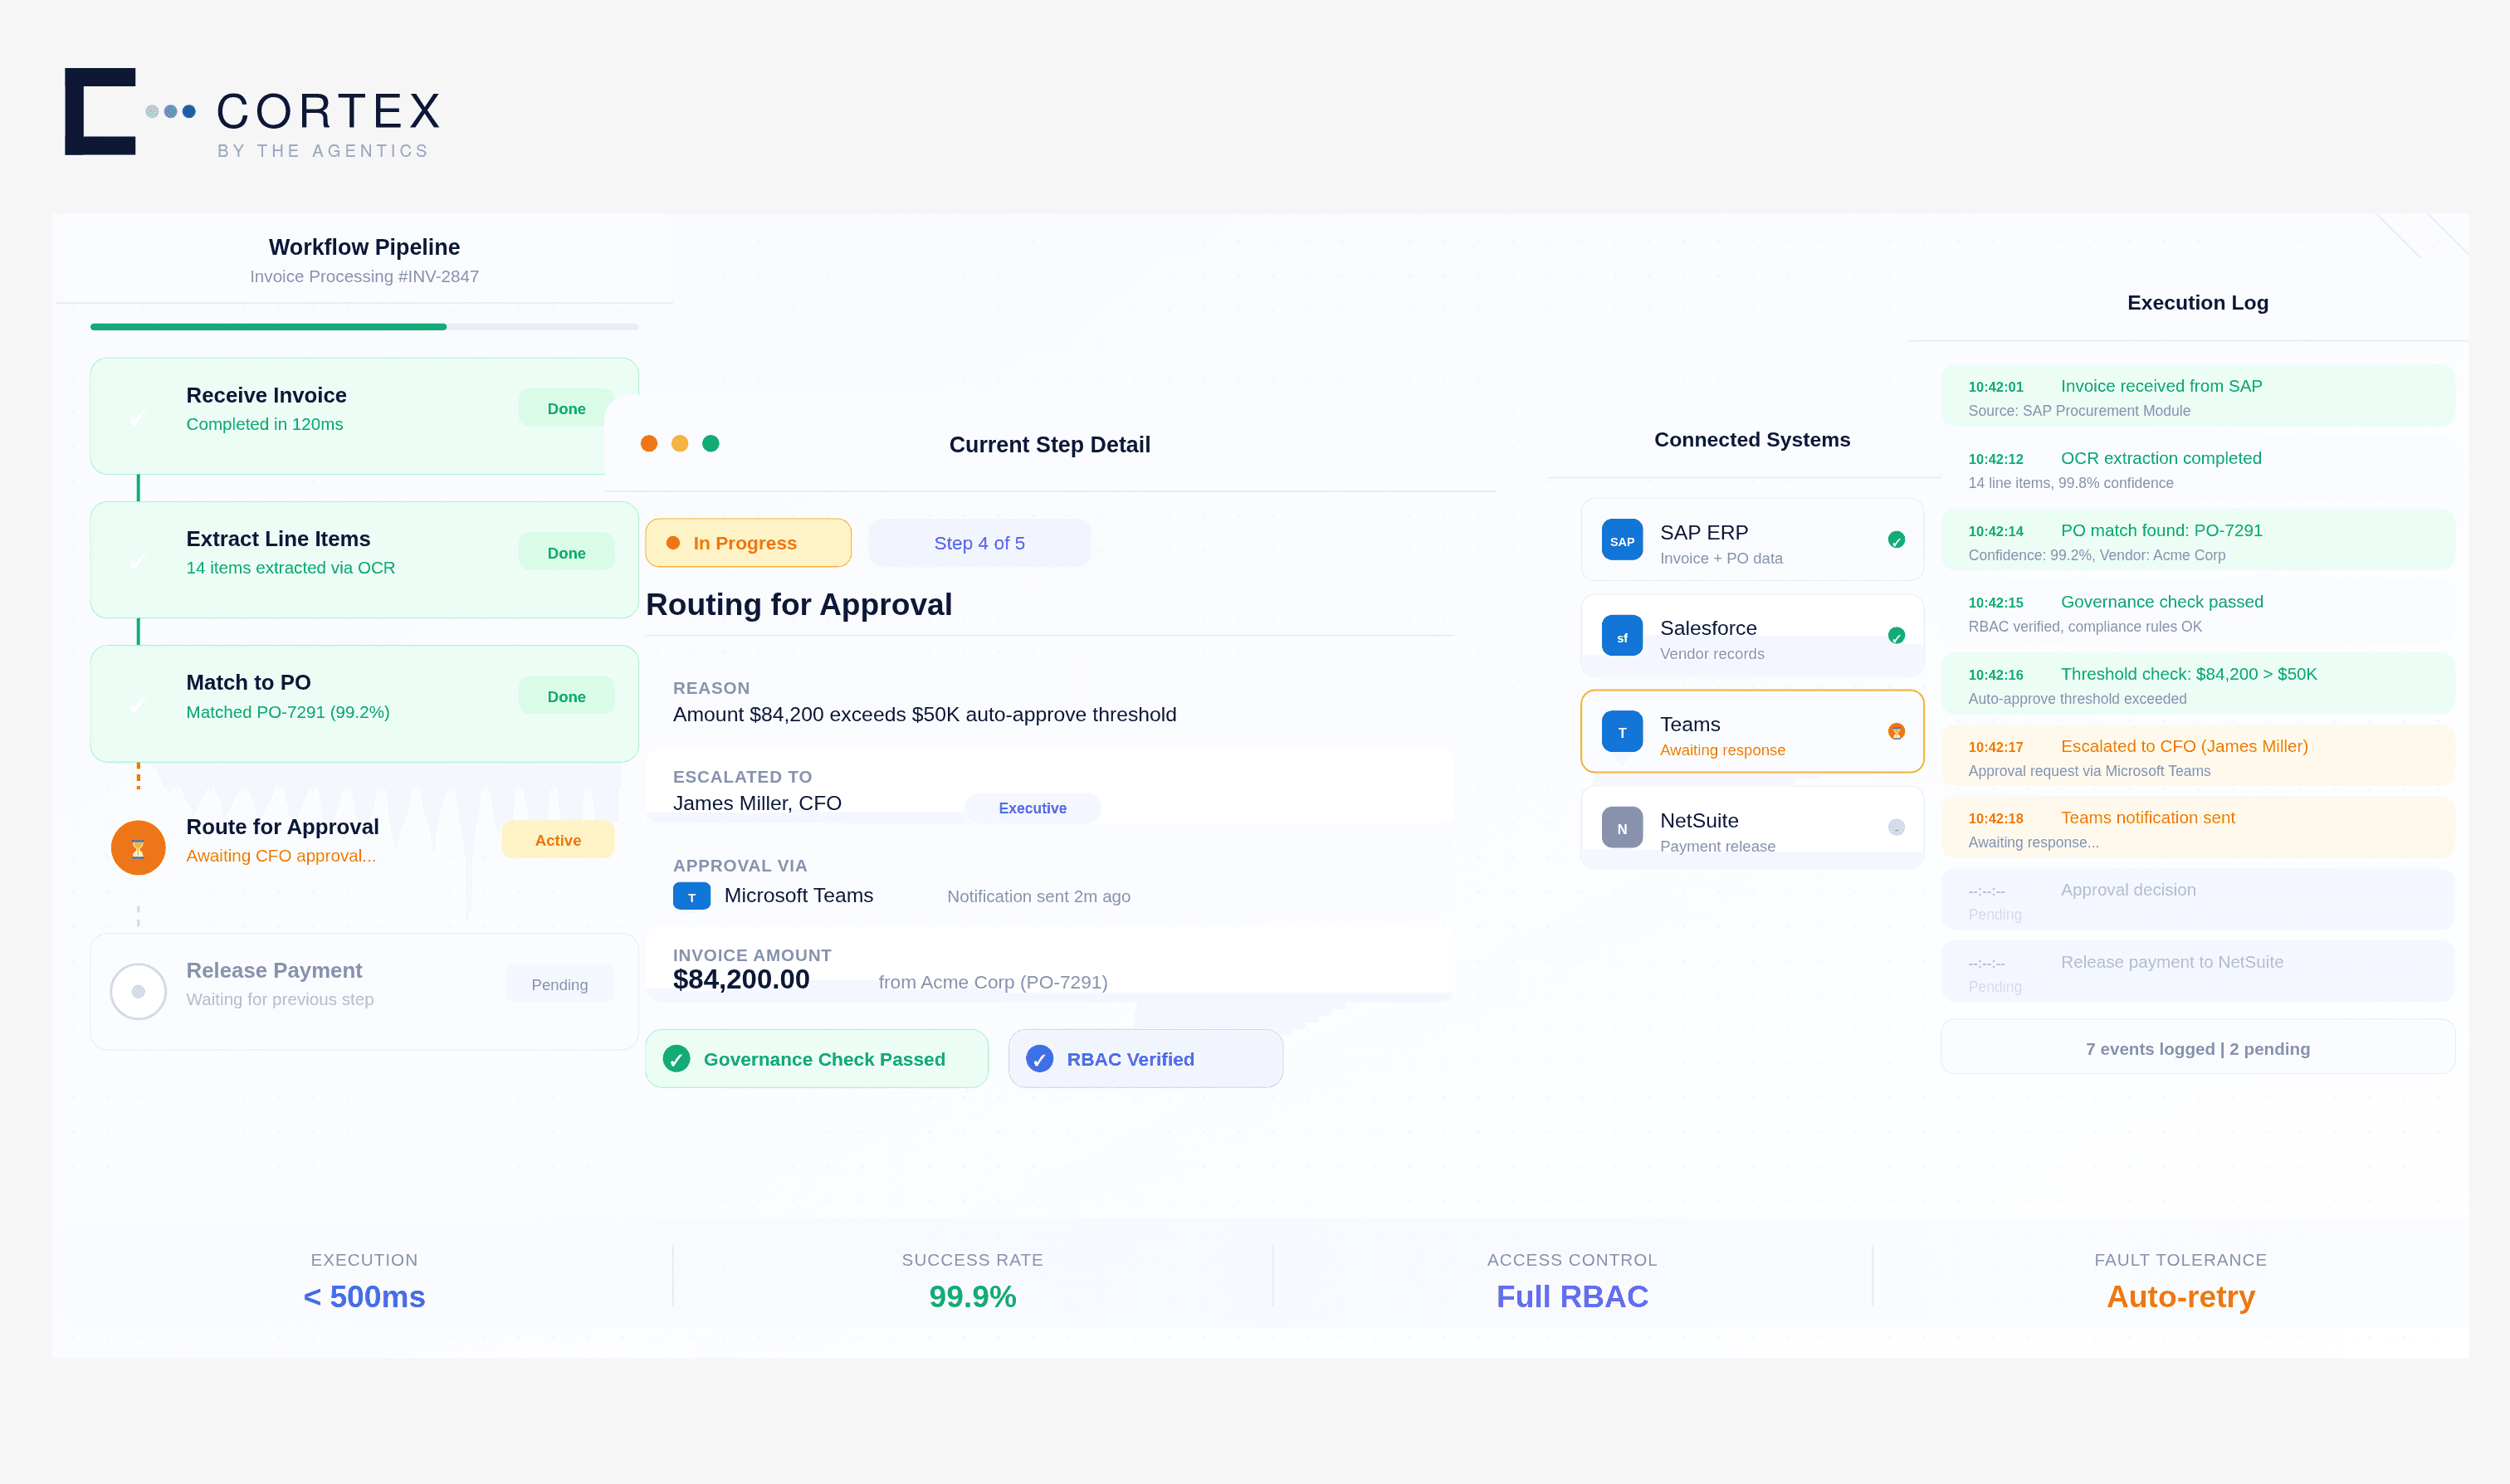This screenshot has width=2510, height=1484.
Task: Click the Executive badge next to James Miller
Action: point(1032,808)
